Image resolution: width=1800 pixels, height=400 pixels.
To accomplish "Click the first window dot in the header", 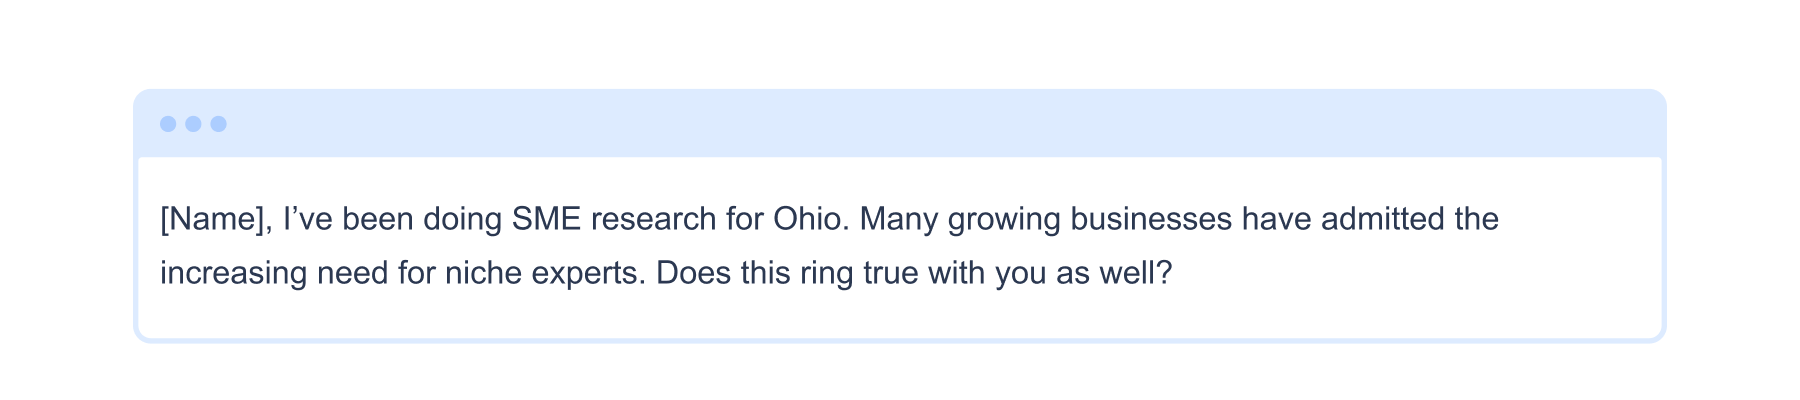I will pyautogui.click(x=168, y=124).
